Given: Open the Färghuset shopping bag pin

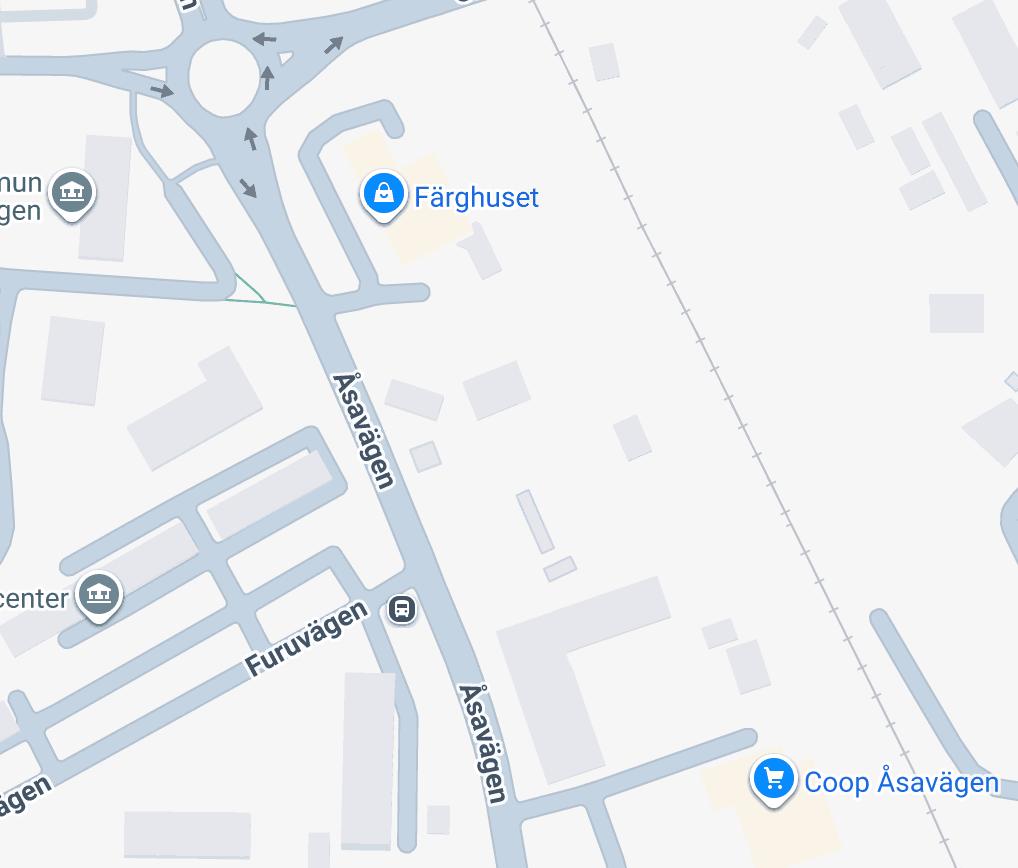Looking at the screenshot, I should 384,195.
